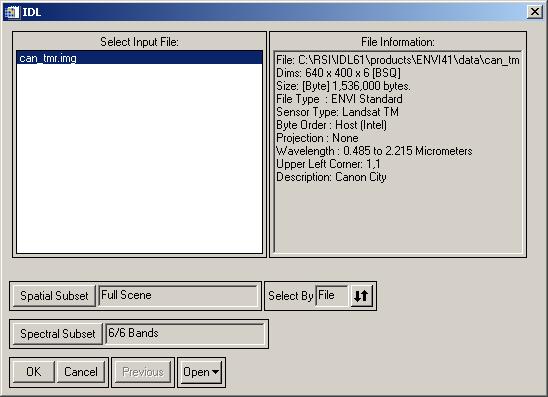Toggle Select By using the up-down arrows icon
This screenshot has width=548, height=397.
pos(361,296)
